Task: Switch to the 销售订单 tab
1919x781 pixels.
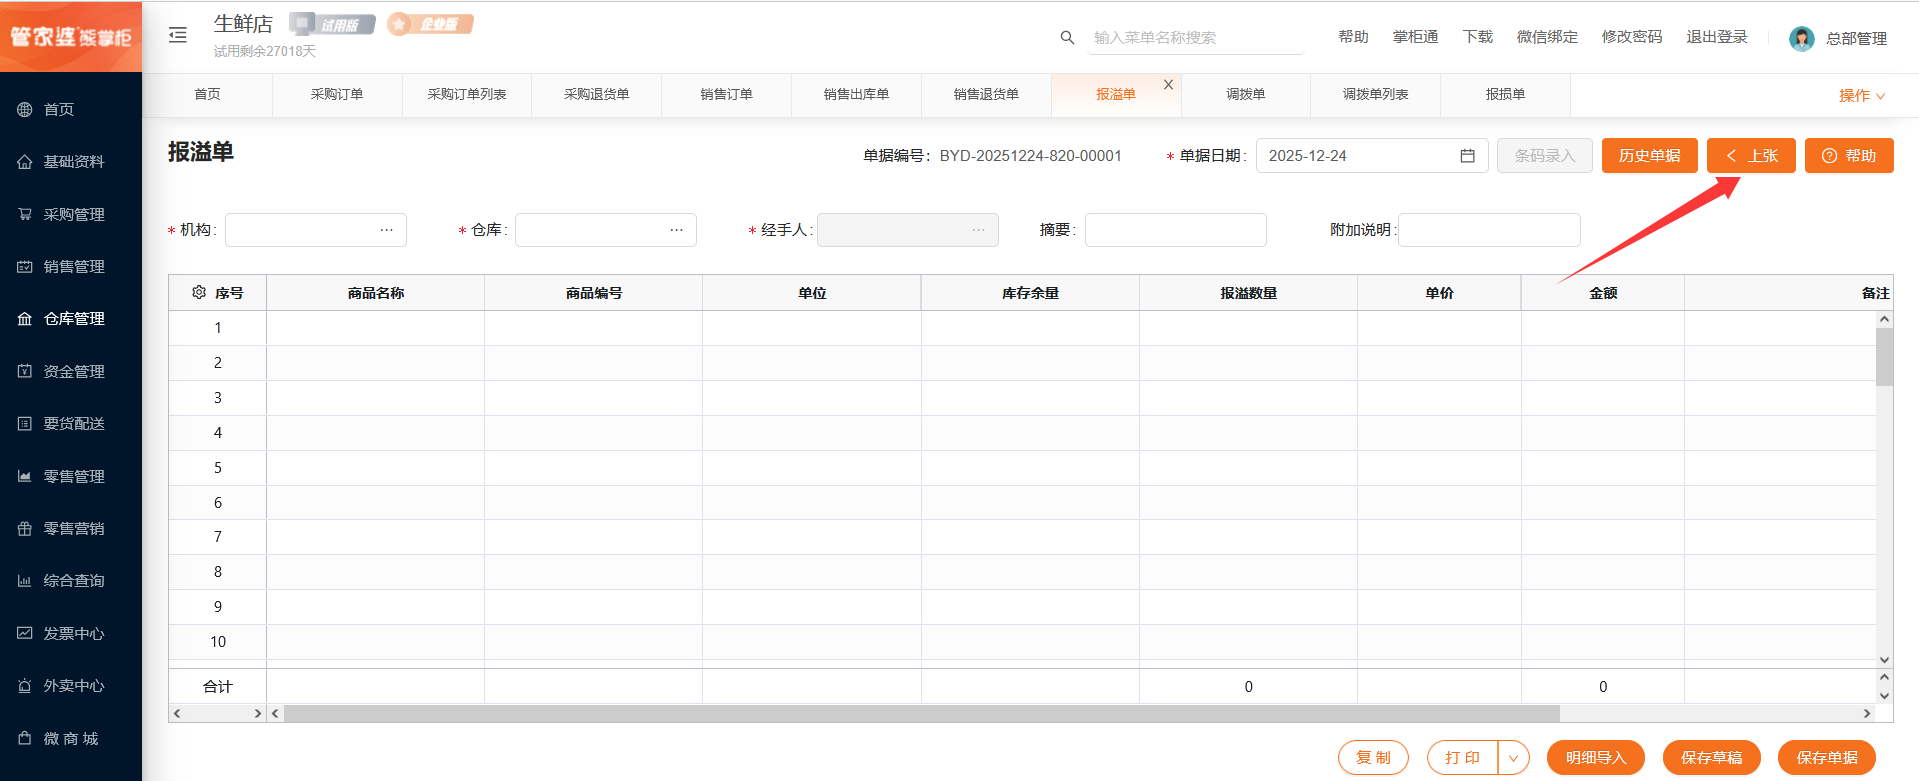Action: (x=726, y=94)
